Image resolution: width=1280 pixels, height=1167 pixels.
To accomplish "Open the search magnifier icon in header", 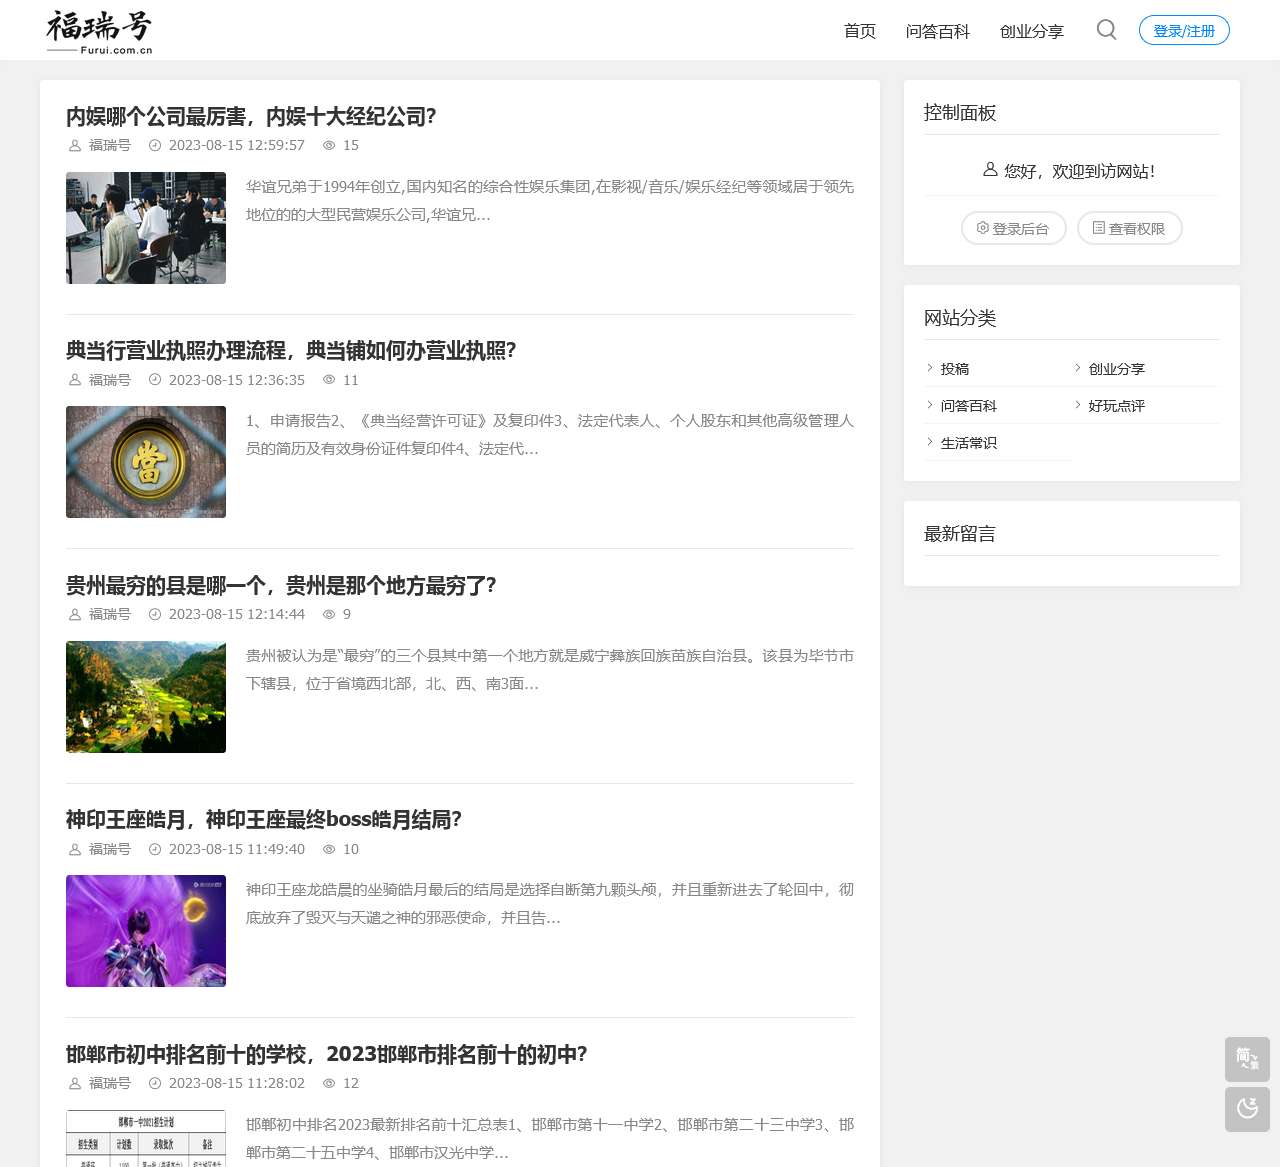I will click(x=1106, y=30).
